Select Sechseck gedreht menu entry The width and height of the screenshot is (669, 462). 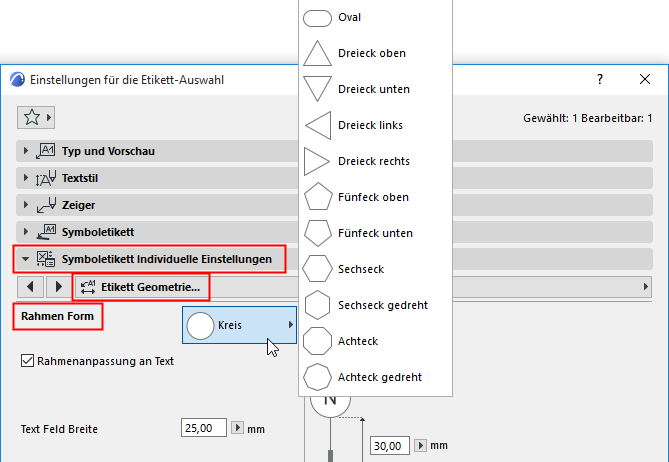coord(383,305)
